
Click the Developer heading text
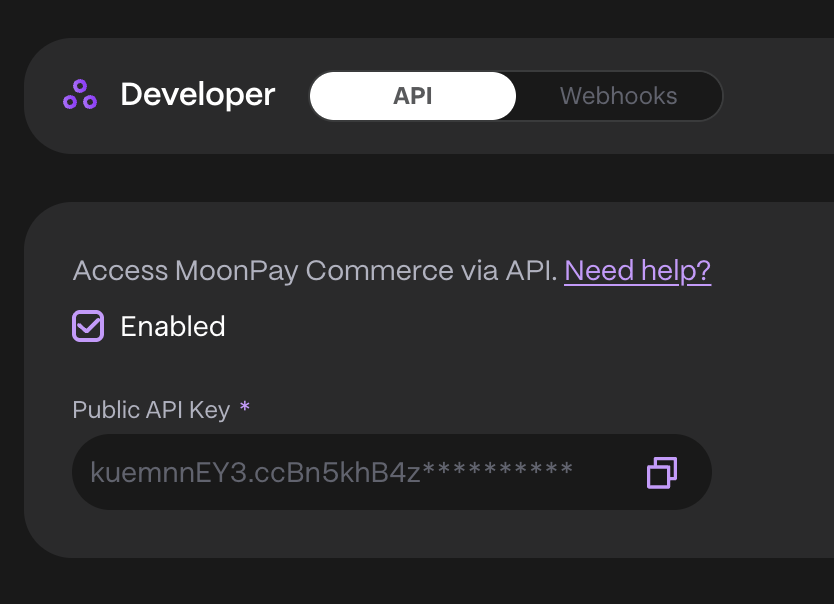198,95
